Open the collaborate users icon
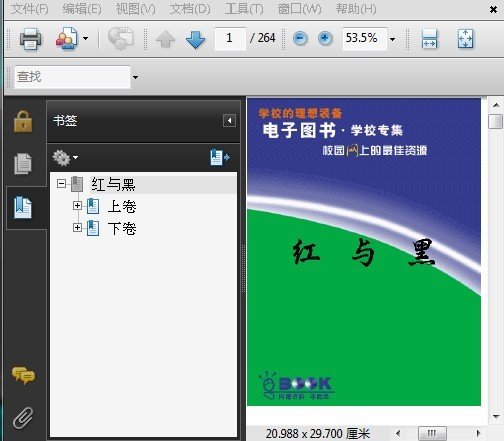Image resolution: width=504 pixels, height=441 pixels. tap(67, 39)
